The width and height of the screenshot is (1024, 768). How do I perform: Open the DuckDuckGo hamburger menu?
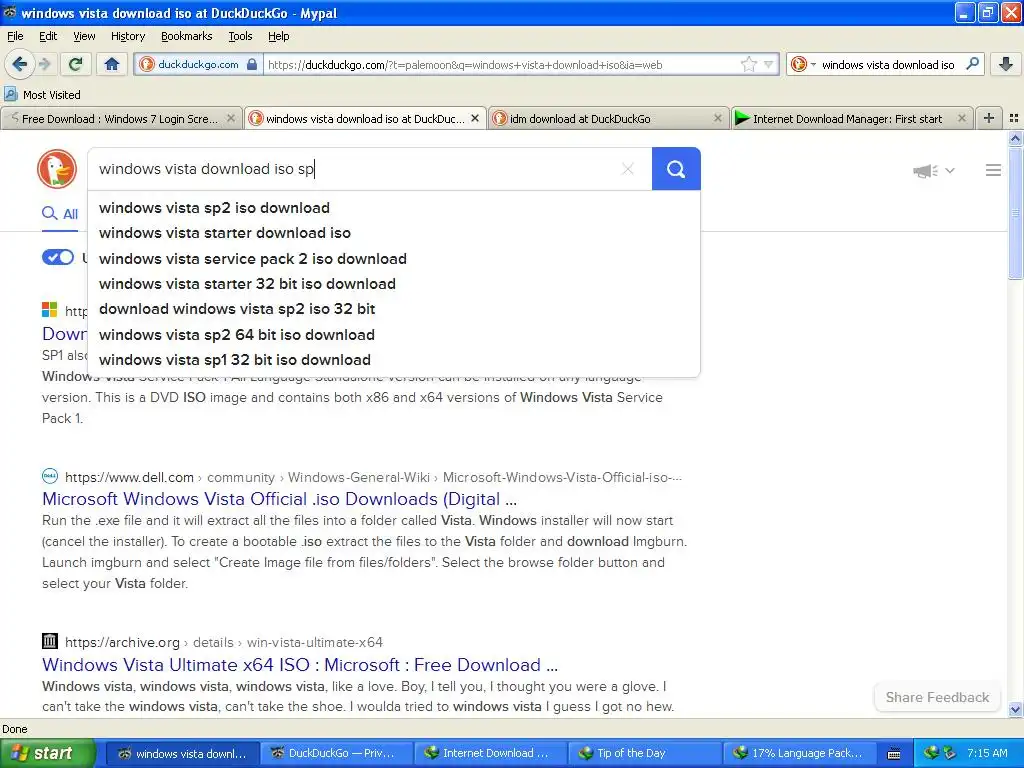click(993, 170)
